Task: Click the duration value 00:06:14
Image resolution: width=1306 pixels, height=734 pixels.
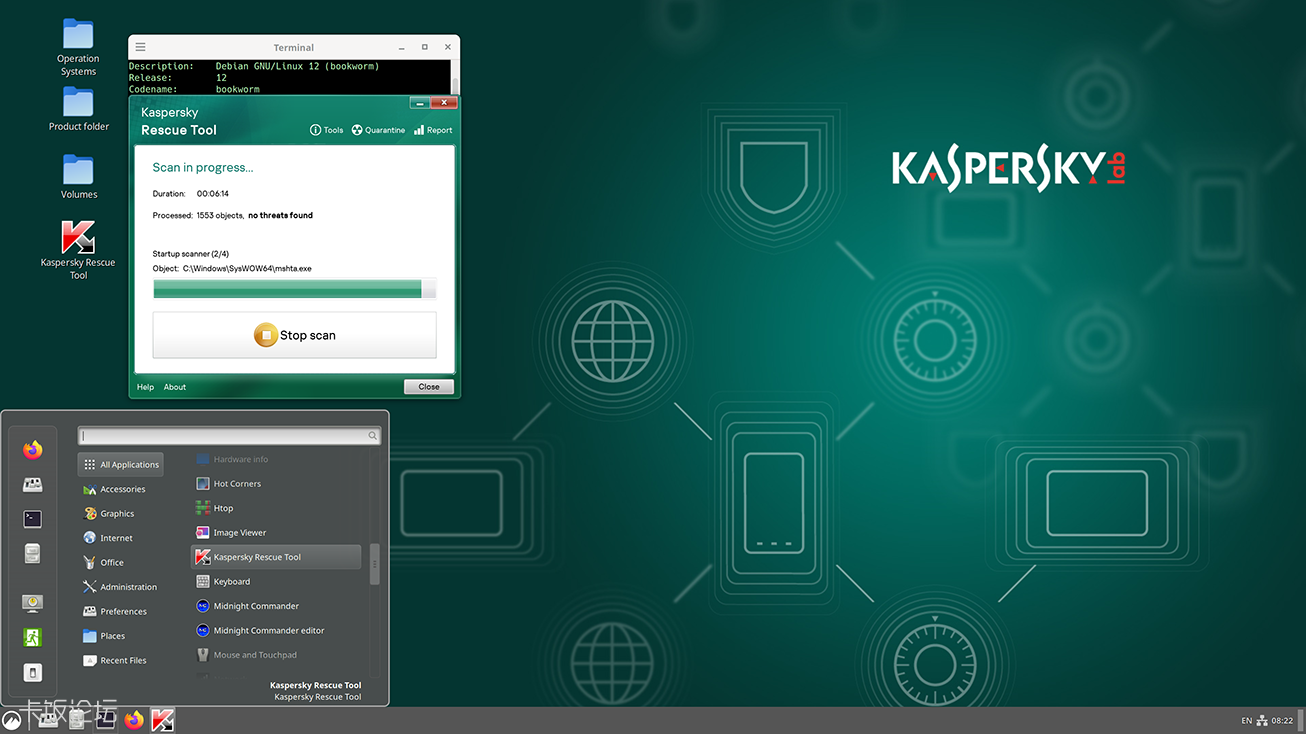Action: tap(213, 194)
